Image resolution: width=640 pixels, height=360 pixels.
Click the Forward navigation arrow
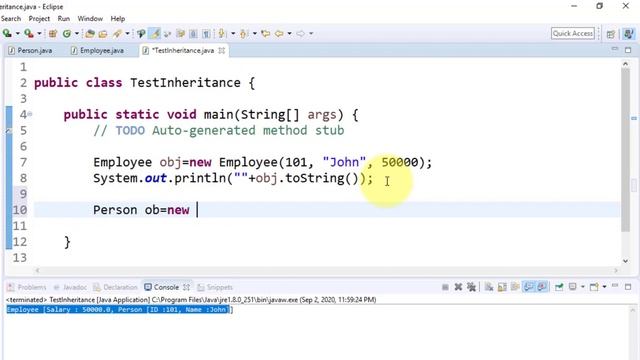[300, 33]
